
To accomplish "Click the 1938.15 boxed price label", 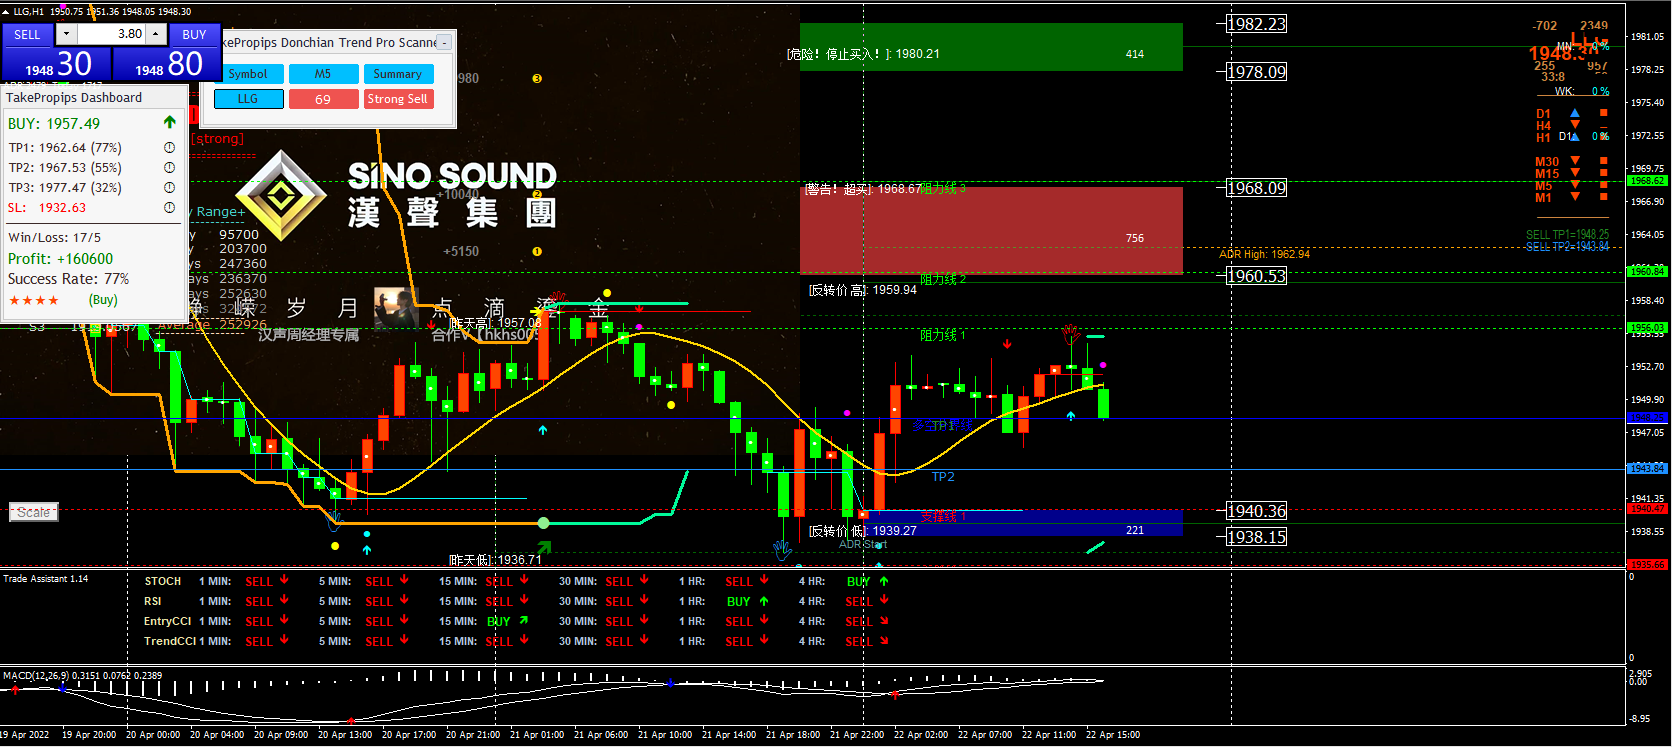I will [x=1257, y=537].
